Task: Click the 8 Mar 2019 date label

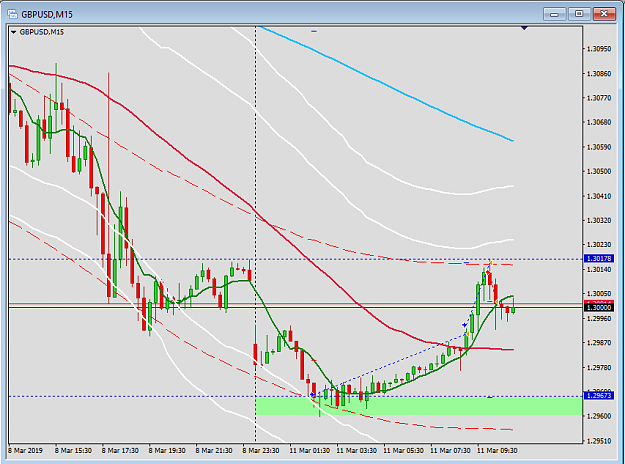Action: (25, 450)
